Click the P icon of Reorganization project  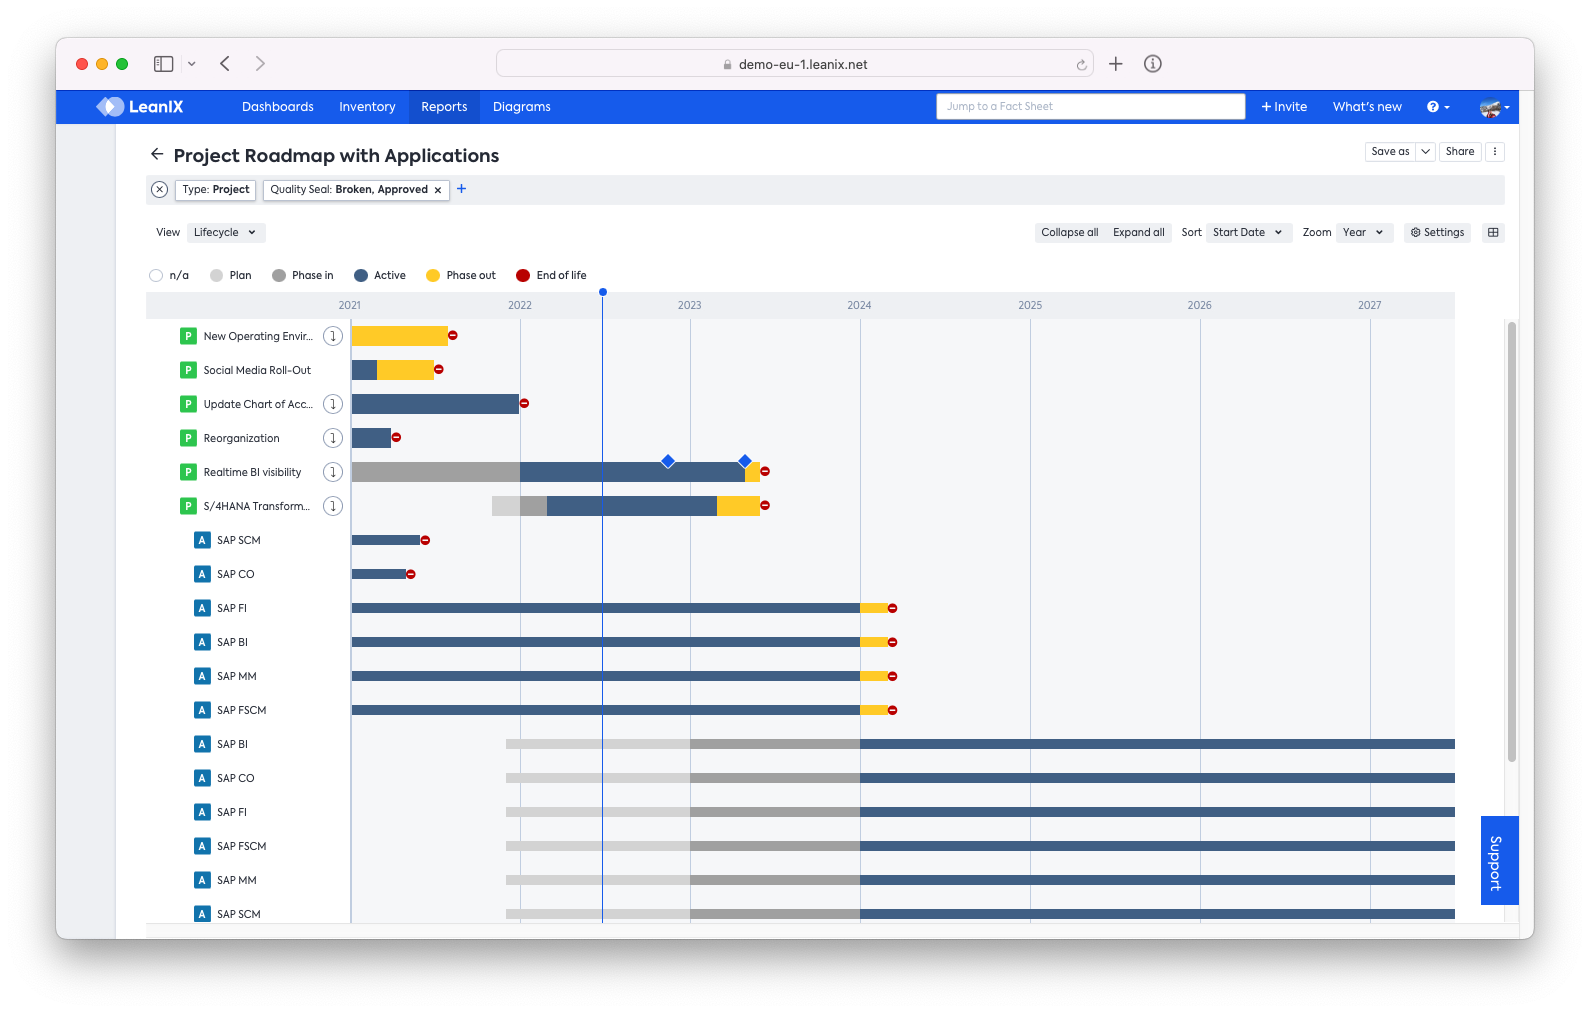point(188,438)
